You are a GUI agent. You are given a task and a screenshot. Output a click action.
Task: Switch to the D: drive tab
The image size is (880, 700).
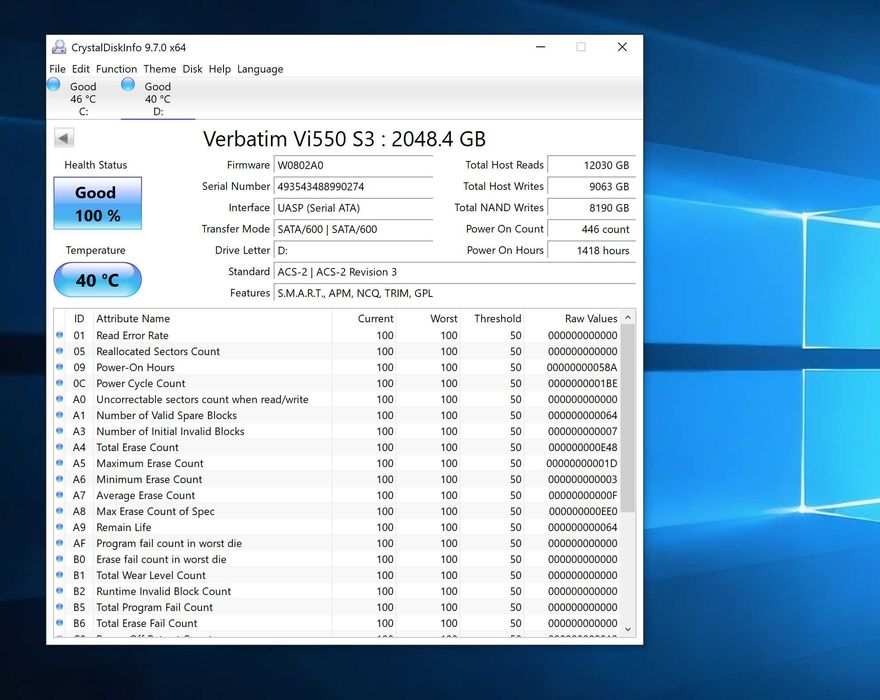click(x=158, y=98)
